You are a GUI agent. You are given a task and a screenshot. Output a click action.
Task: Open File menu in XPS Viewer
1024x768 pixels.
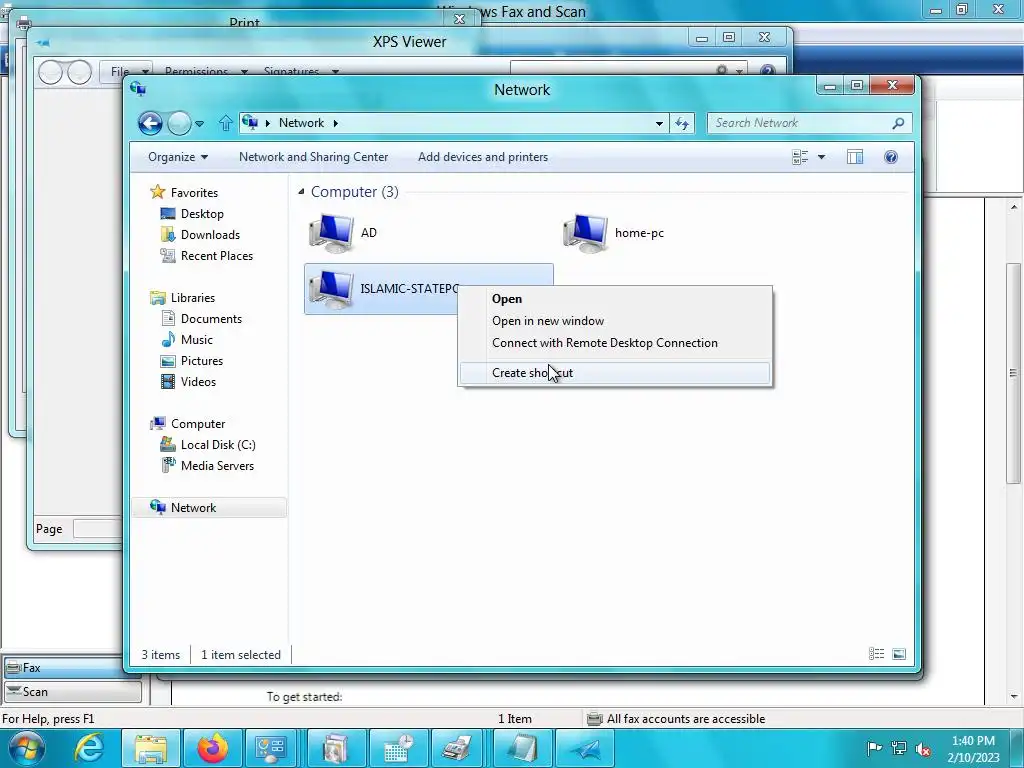coord(125,71)
